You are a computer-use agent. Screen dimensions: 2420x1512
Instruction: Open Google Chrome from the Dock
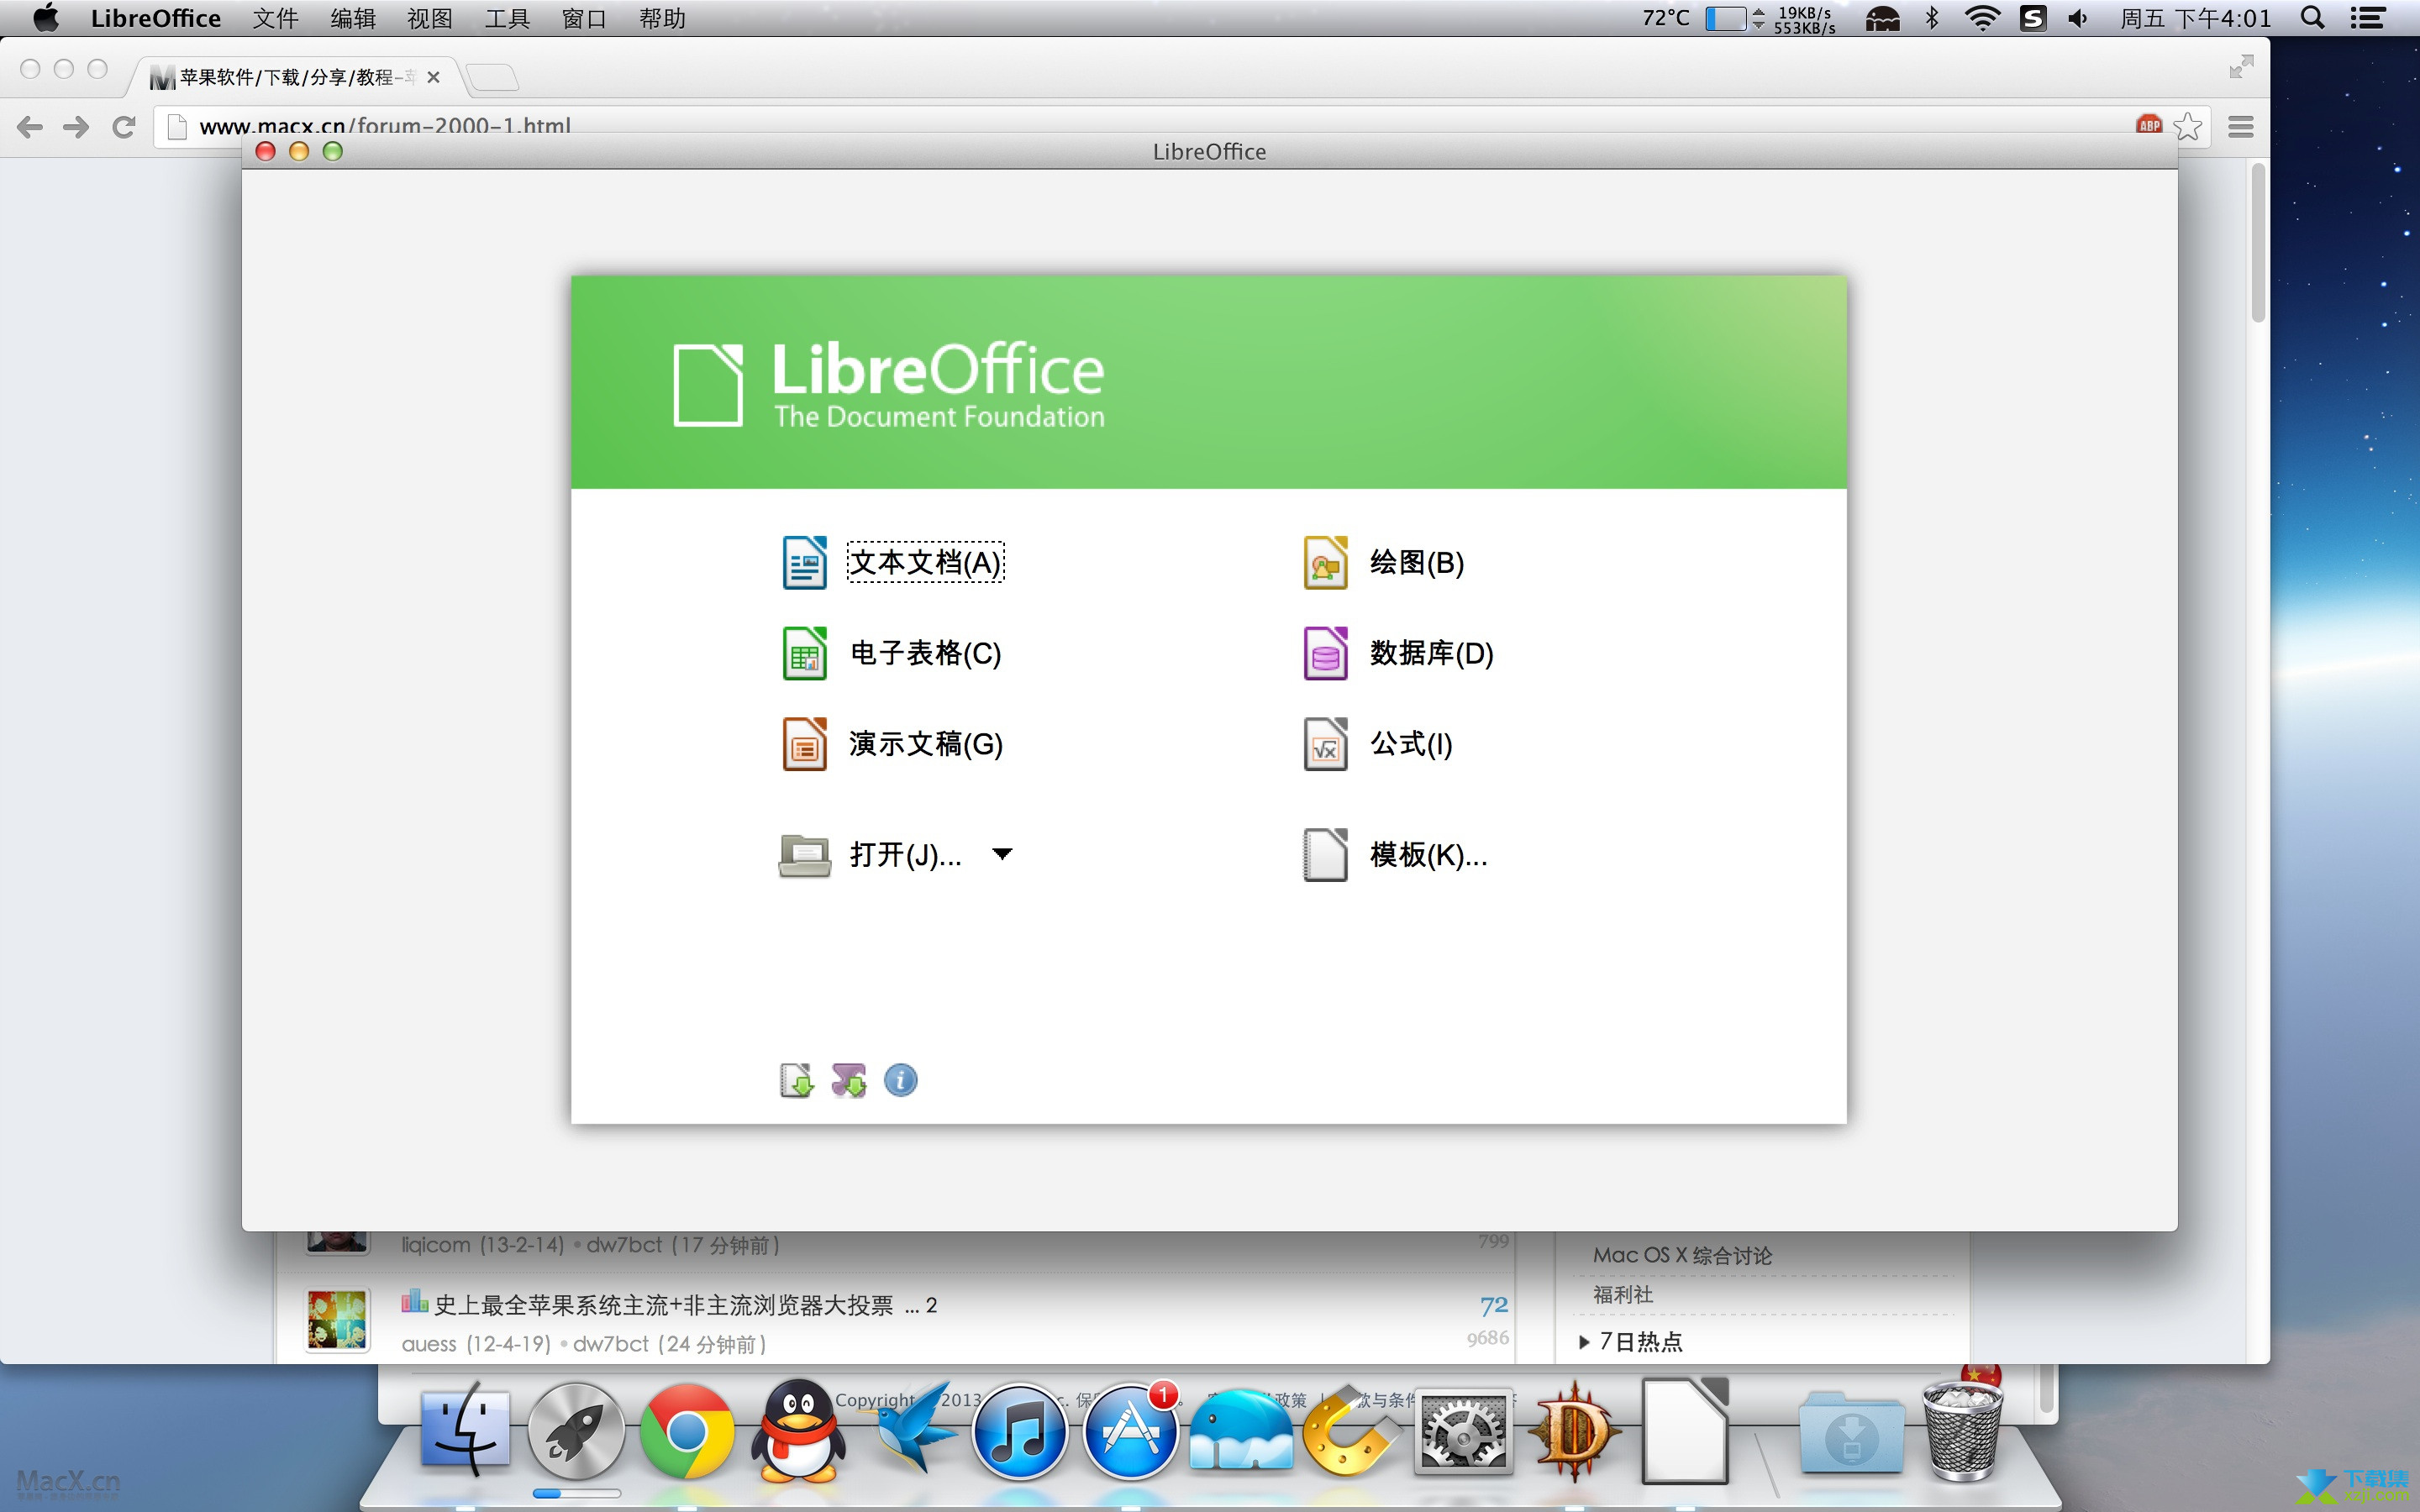tap(686, 1431)
